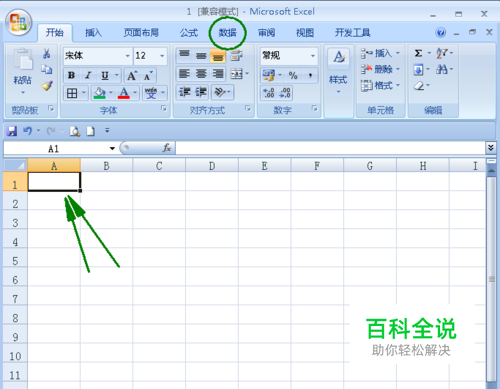Decrease font size with the small A
Screen dimensions: 500x389
point(148,76)
